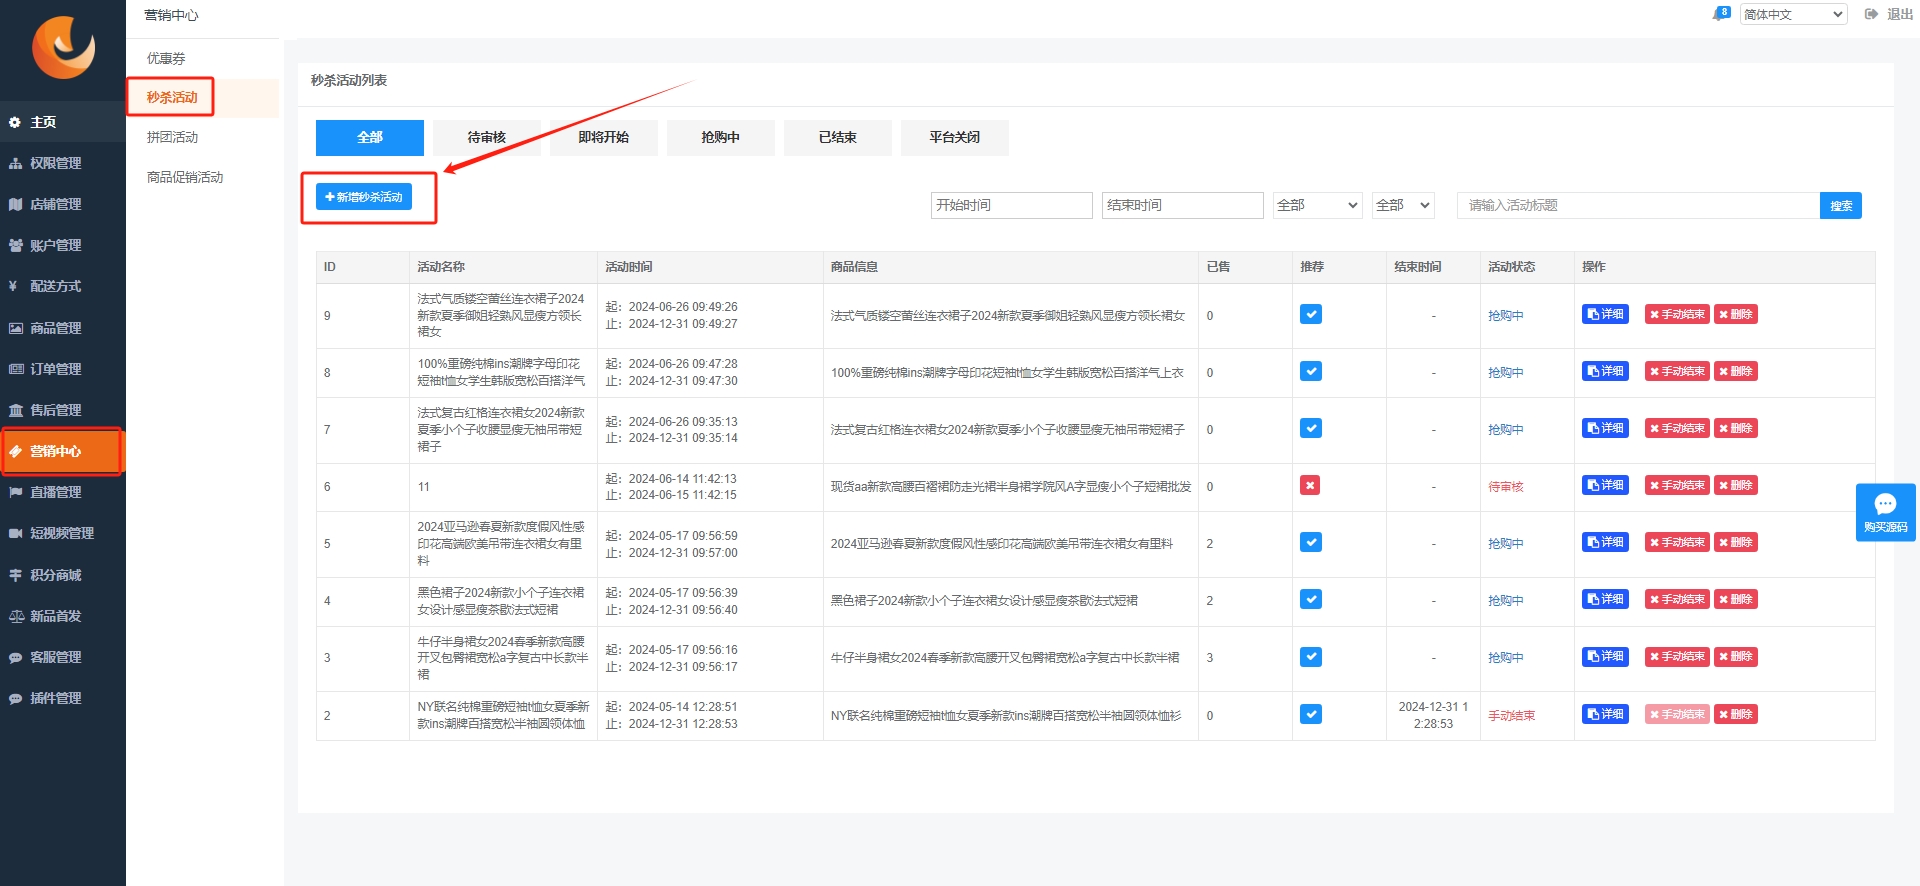Viewport: 1920px width, 886px height.
Task: Switch to the 待审核 tab
Action: coord(487,138)
